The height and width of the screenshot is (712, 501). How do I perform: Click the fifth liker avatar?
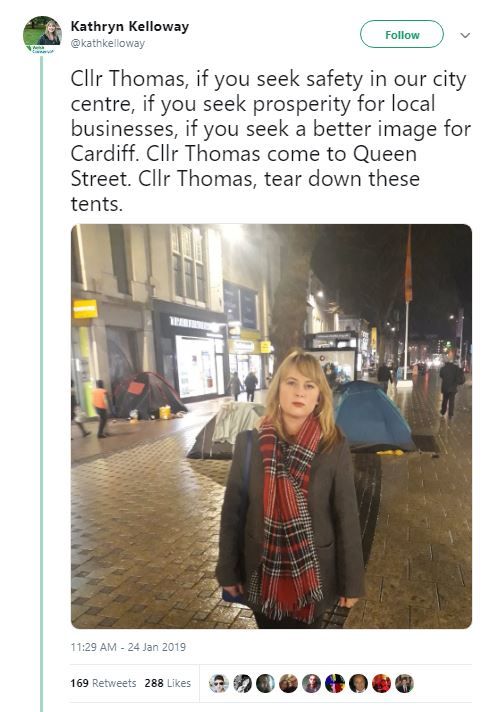pos(312,683)
